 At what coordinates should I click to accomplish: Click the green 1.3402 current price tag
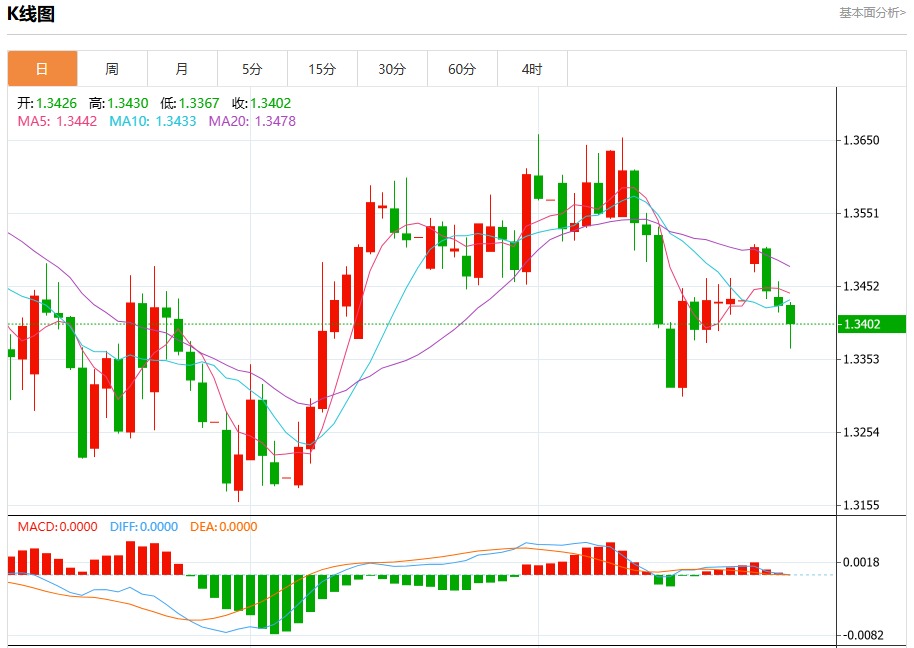coord(871,324)
